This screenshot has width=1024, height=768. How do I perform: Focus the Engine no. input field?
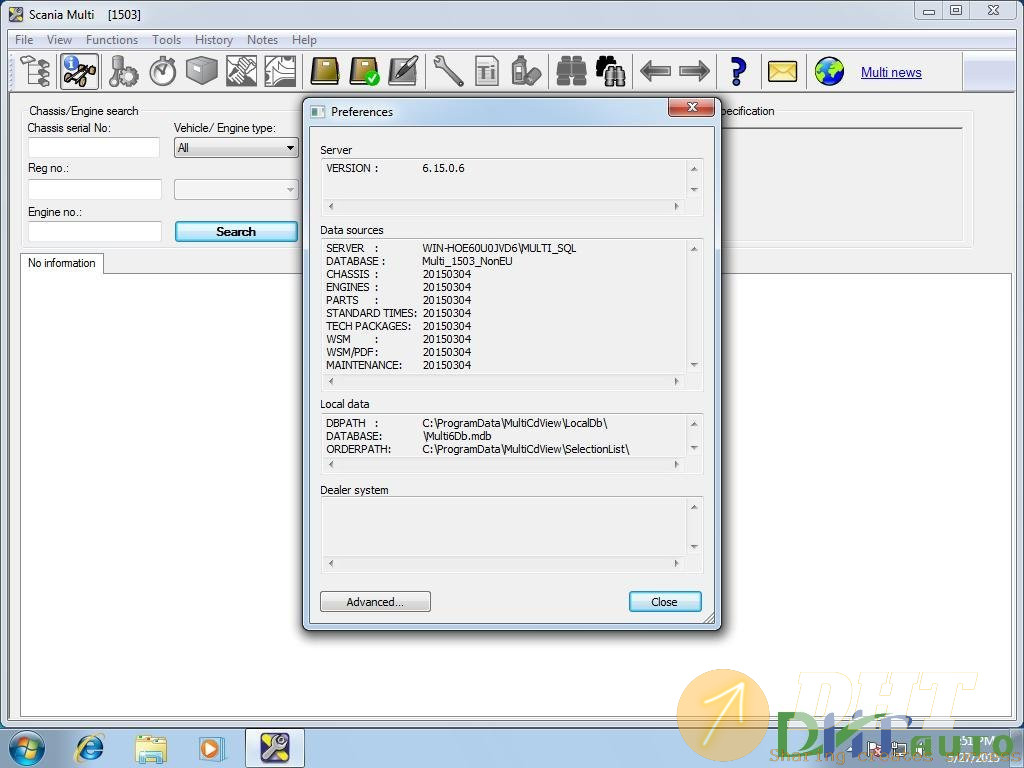coord(95,231)
